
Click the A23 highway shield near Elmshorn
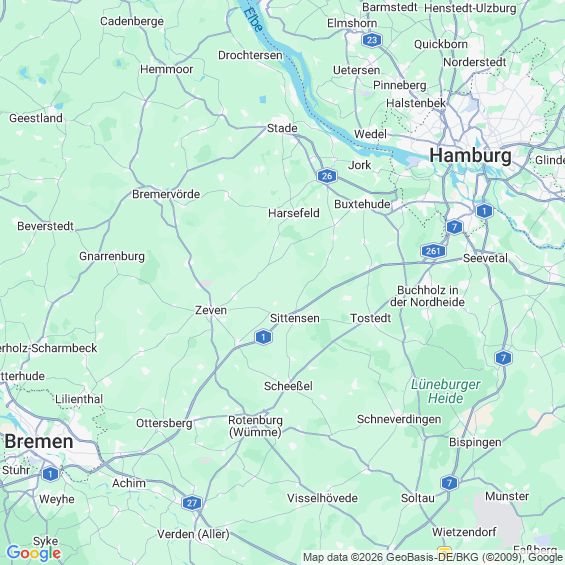pyautogui.click(x=372, y=40)
